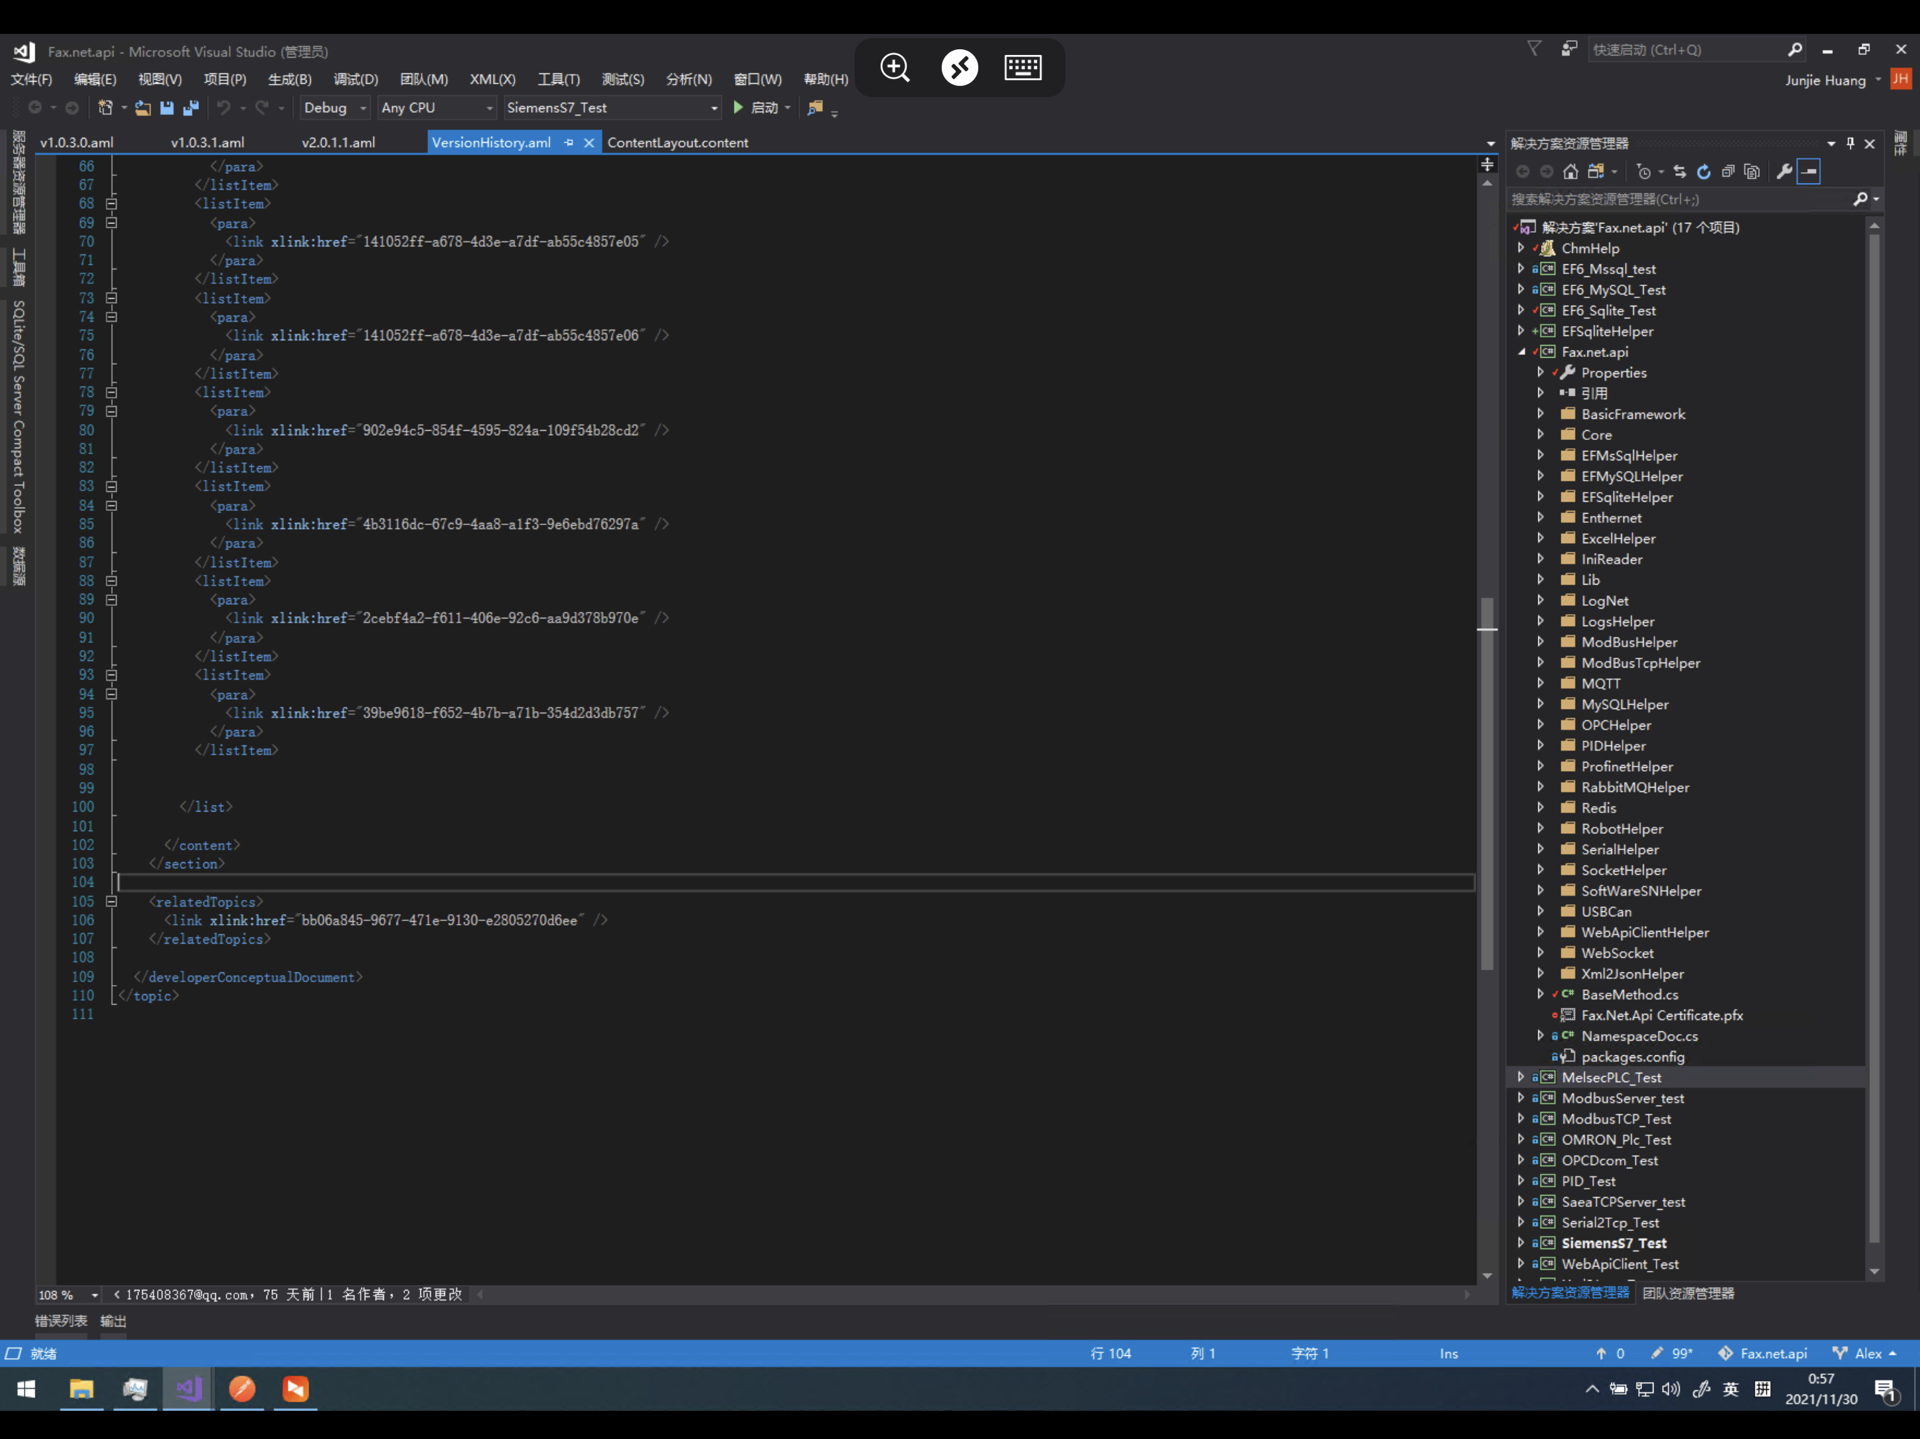This screenshot has width=1920, height=1439.
Task: Click Solution Explorer Home icon
Action: (x=1570, y=172)
